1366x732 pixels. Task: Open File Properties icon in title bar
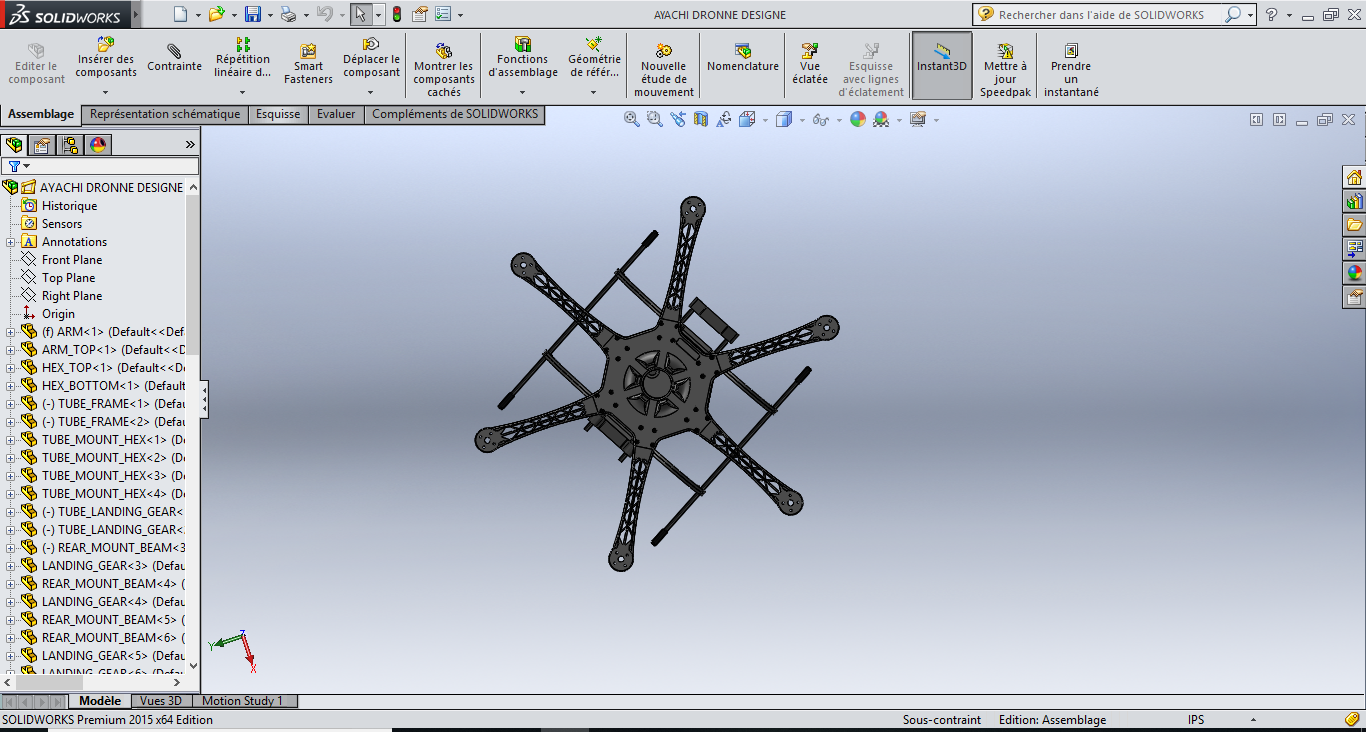point(420,14)
